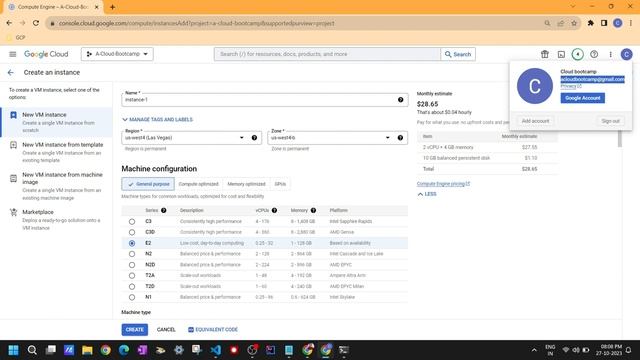
Task: Open the A-Cloud-Bootcamp project selector
Action: click(117, 54)
